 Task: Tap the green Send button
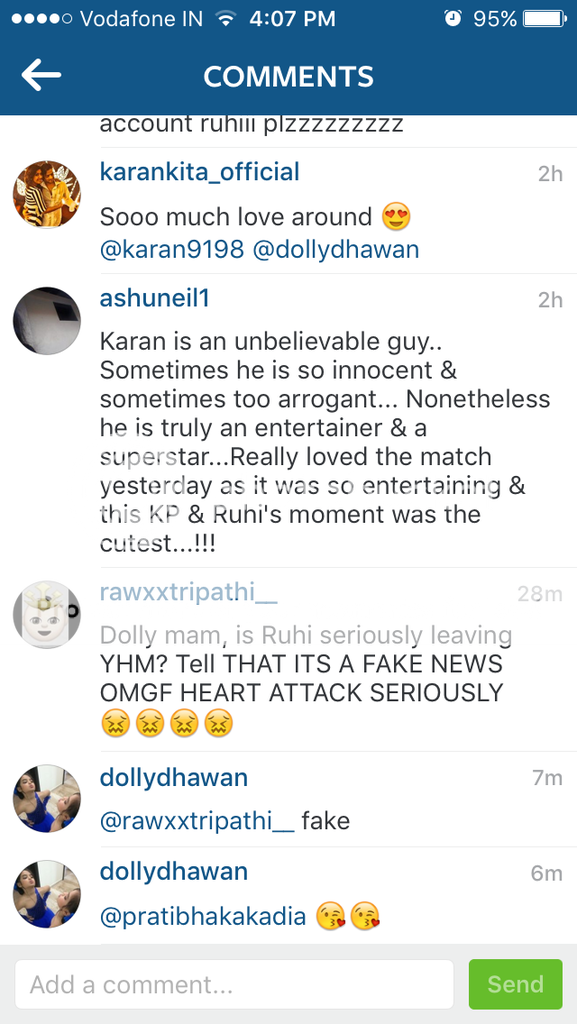tap(516, 984)
